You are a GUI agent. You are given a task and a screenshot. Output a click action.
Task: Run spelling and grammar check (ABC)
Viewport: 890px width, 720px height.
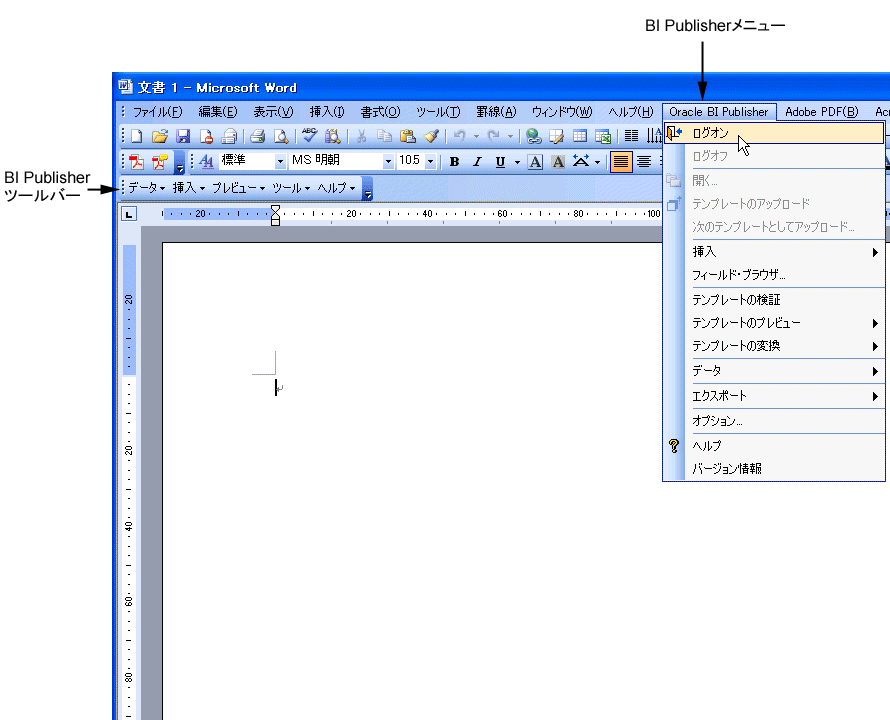click(x=309, y=136)
